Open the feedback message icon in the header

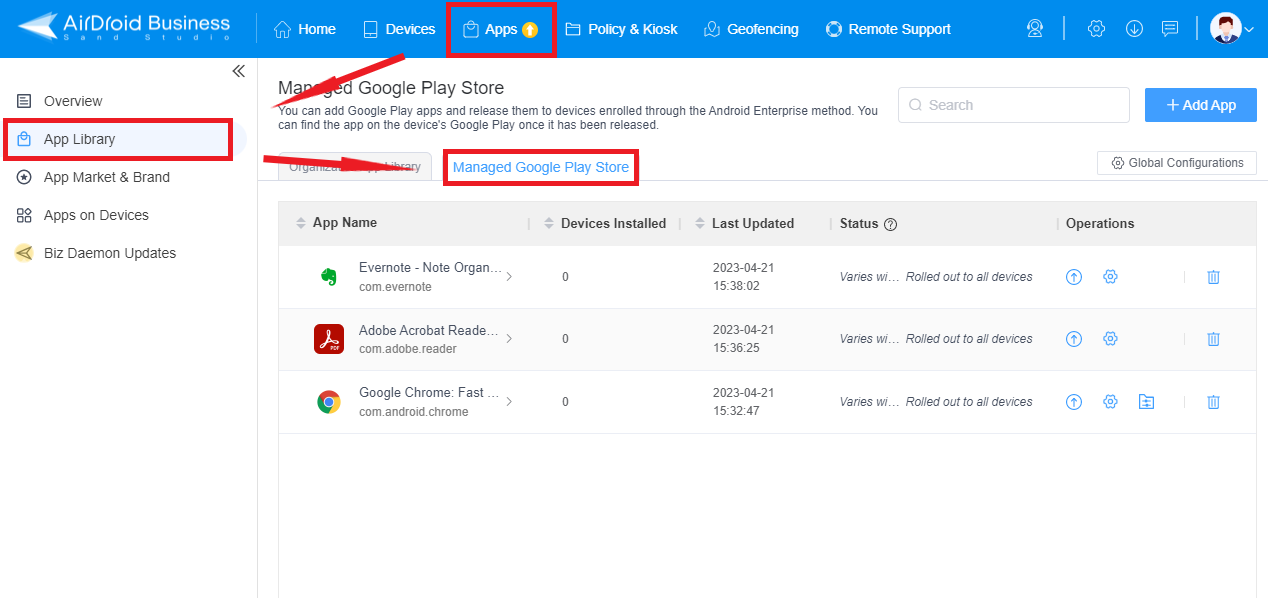[x=1169, y=29]
